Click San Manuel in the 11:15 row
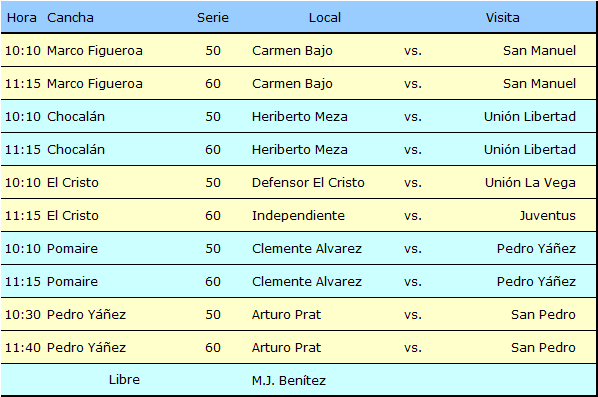The height and width of the screenshot is (397, 598). [539, 84]
